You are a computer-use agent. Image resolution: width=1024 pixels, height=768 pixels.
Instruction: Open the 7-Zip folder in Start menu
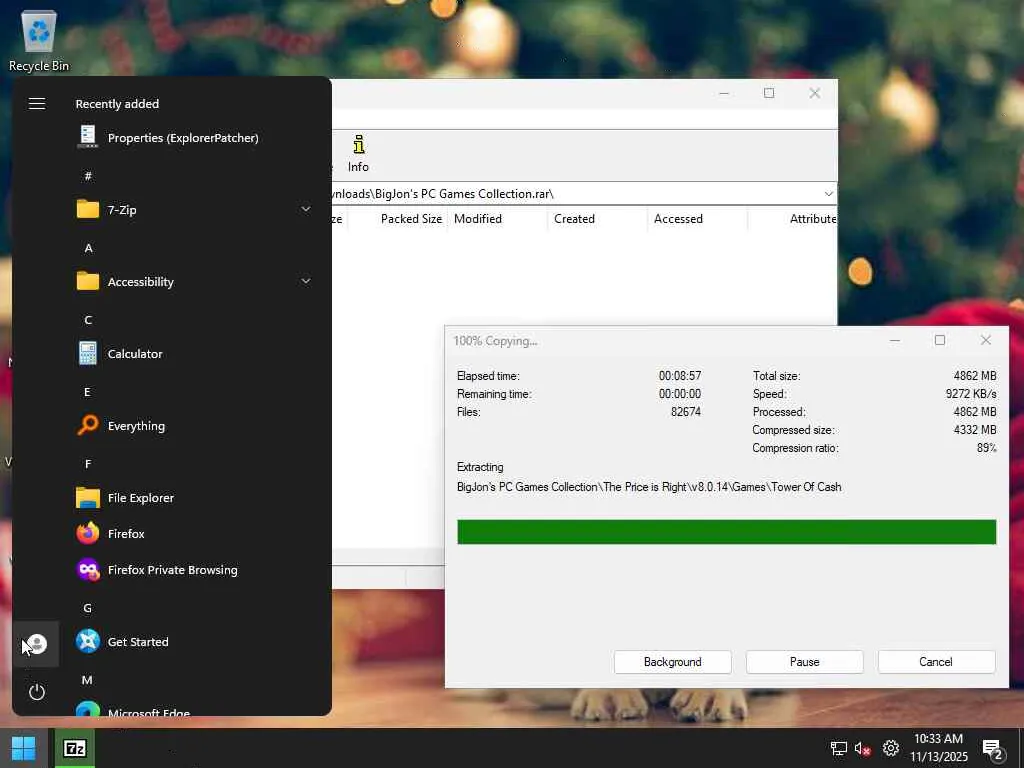coord(193,210)
